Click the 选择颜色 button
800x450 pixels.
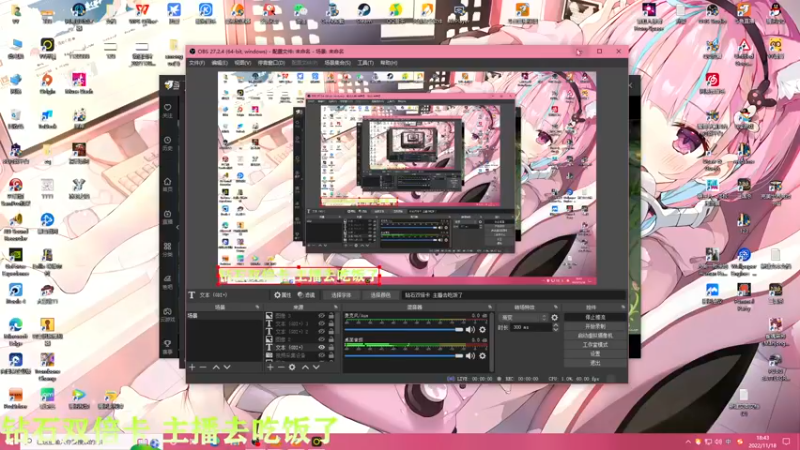(380, 295)
